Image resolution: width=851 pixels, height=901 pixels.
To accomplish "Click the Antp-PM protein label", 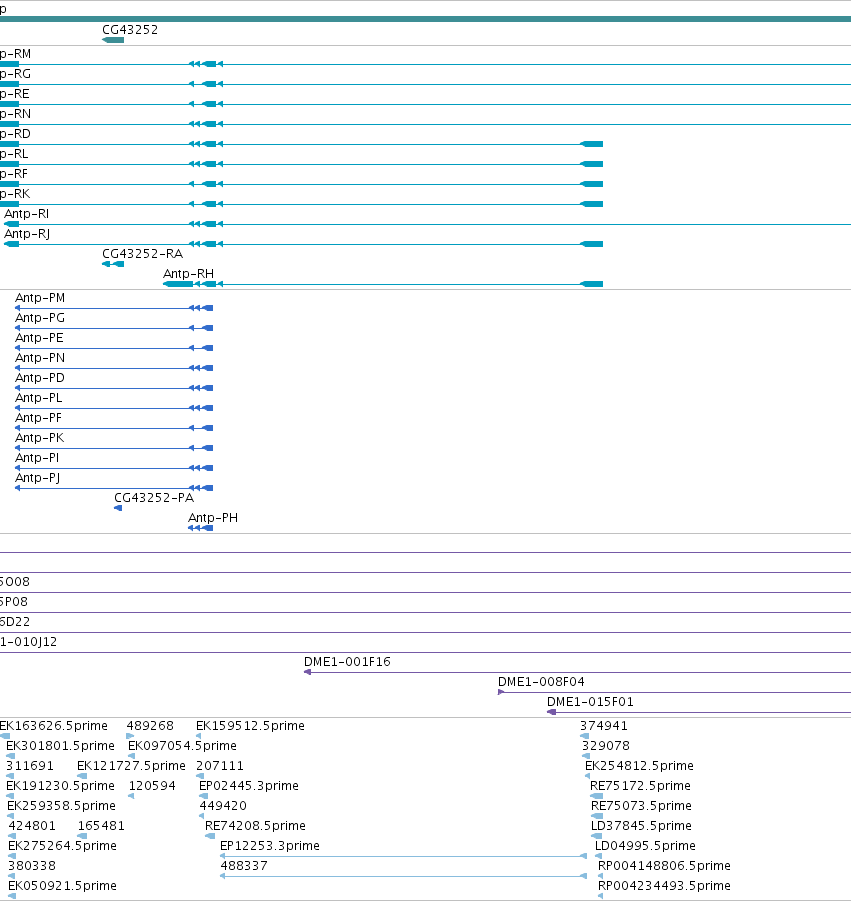I will [40, 298].
